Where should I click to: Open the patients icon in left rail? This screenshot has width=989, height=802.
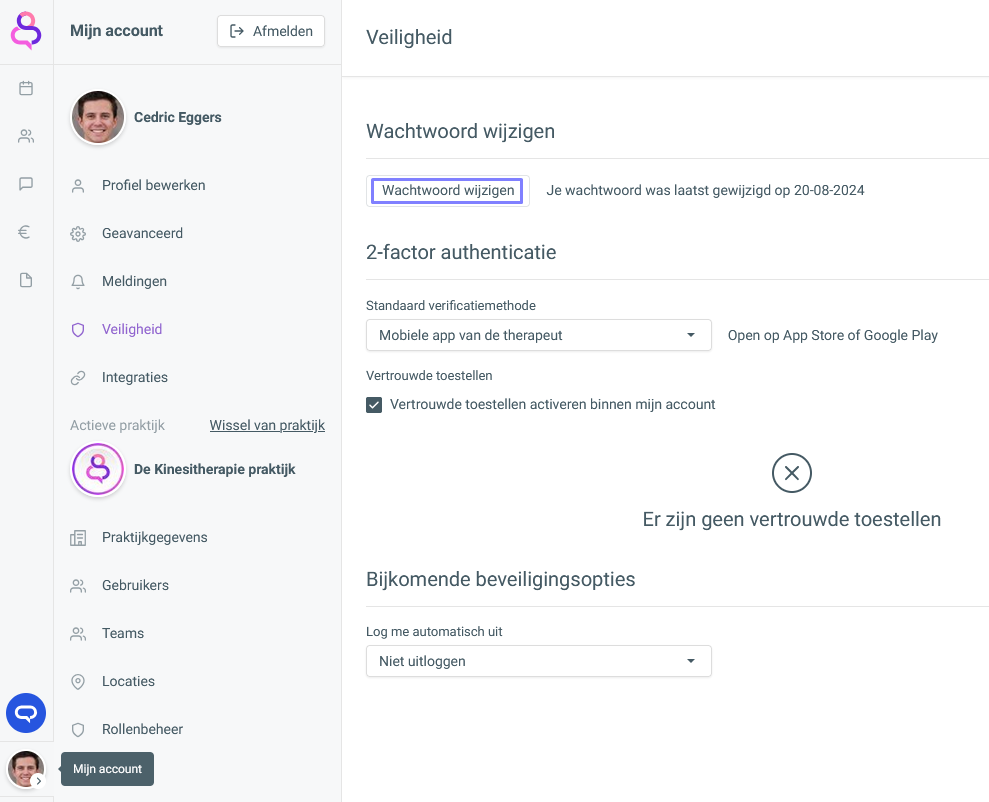click(26, 136)
